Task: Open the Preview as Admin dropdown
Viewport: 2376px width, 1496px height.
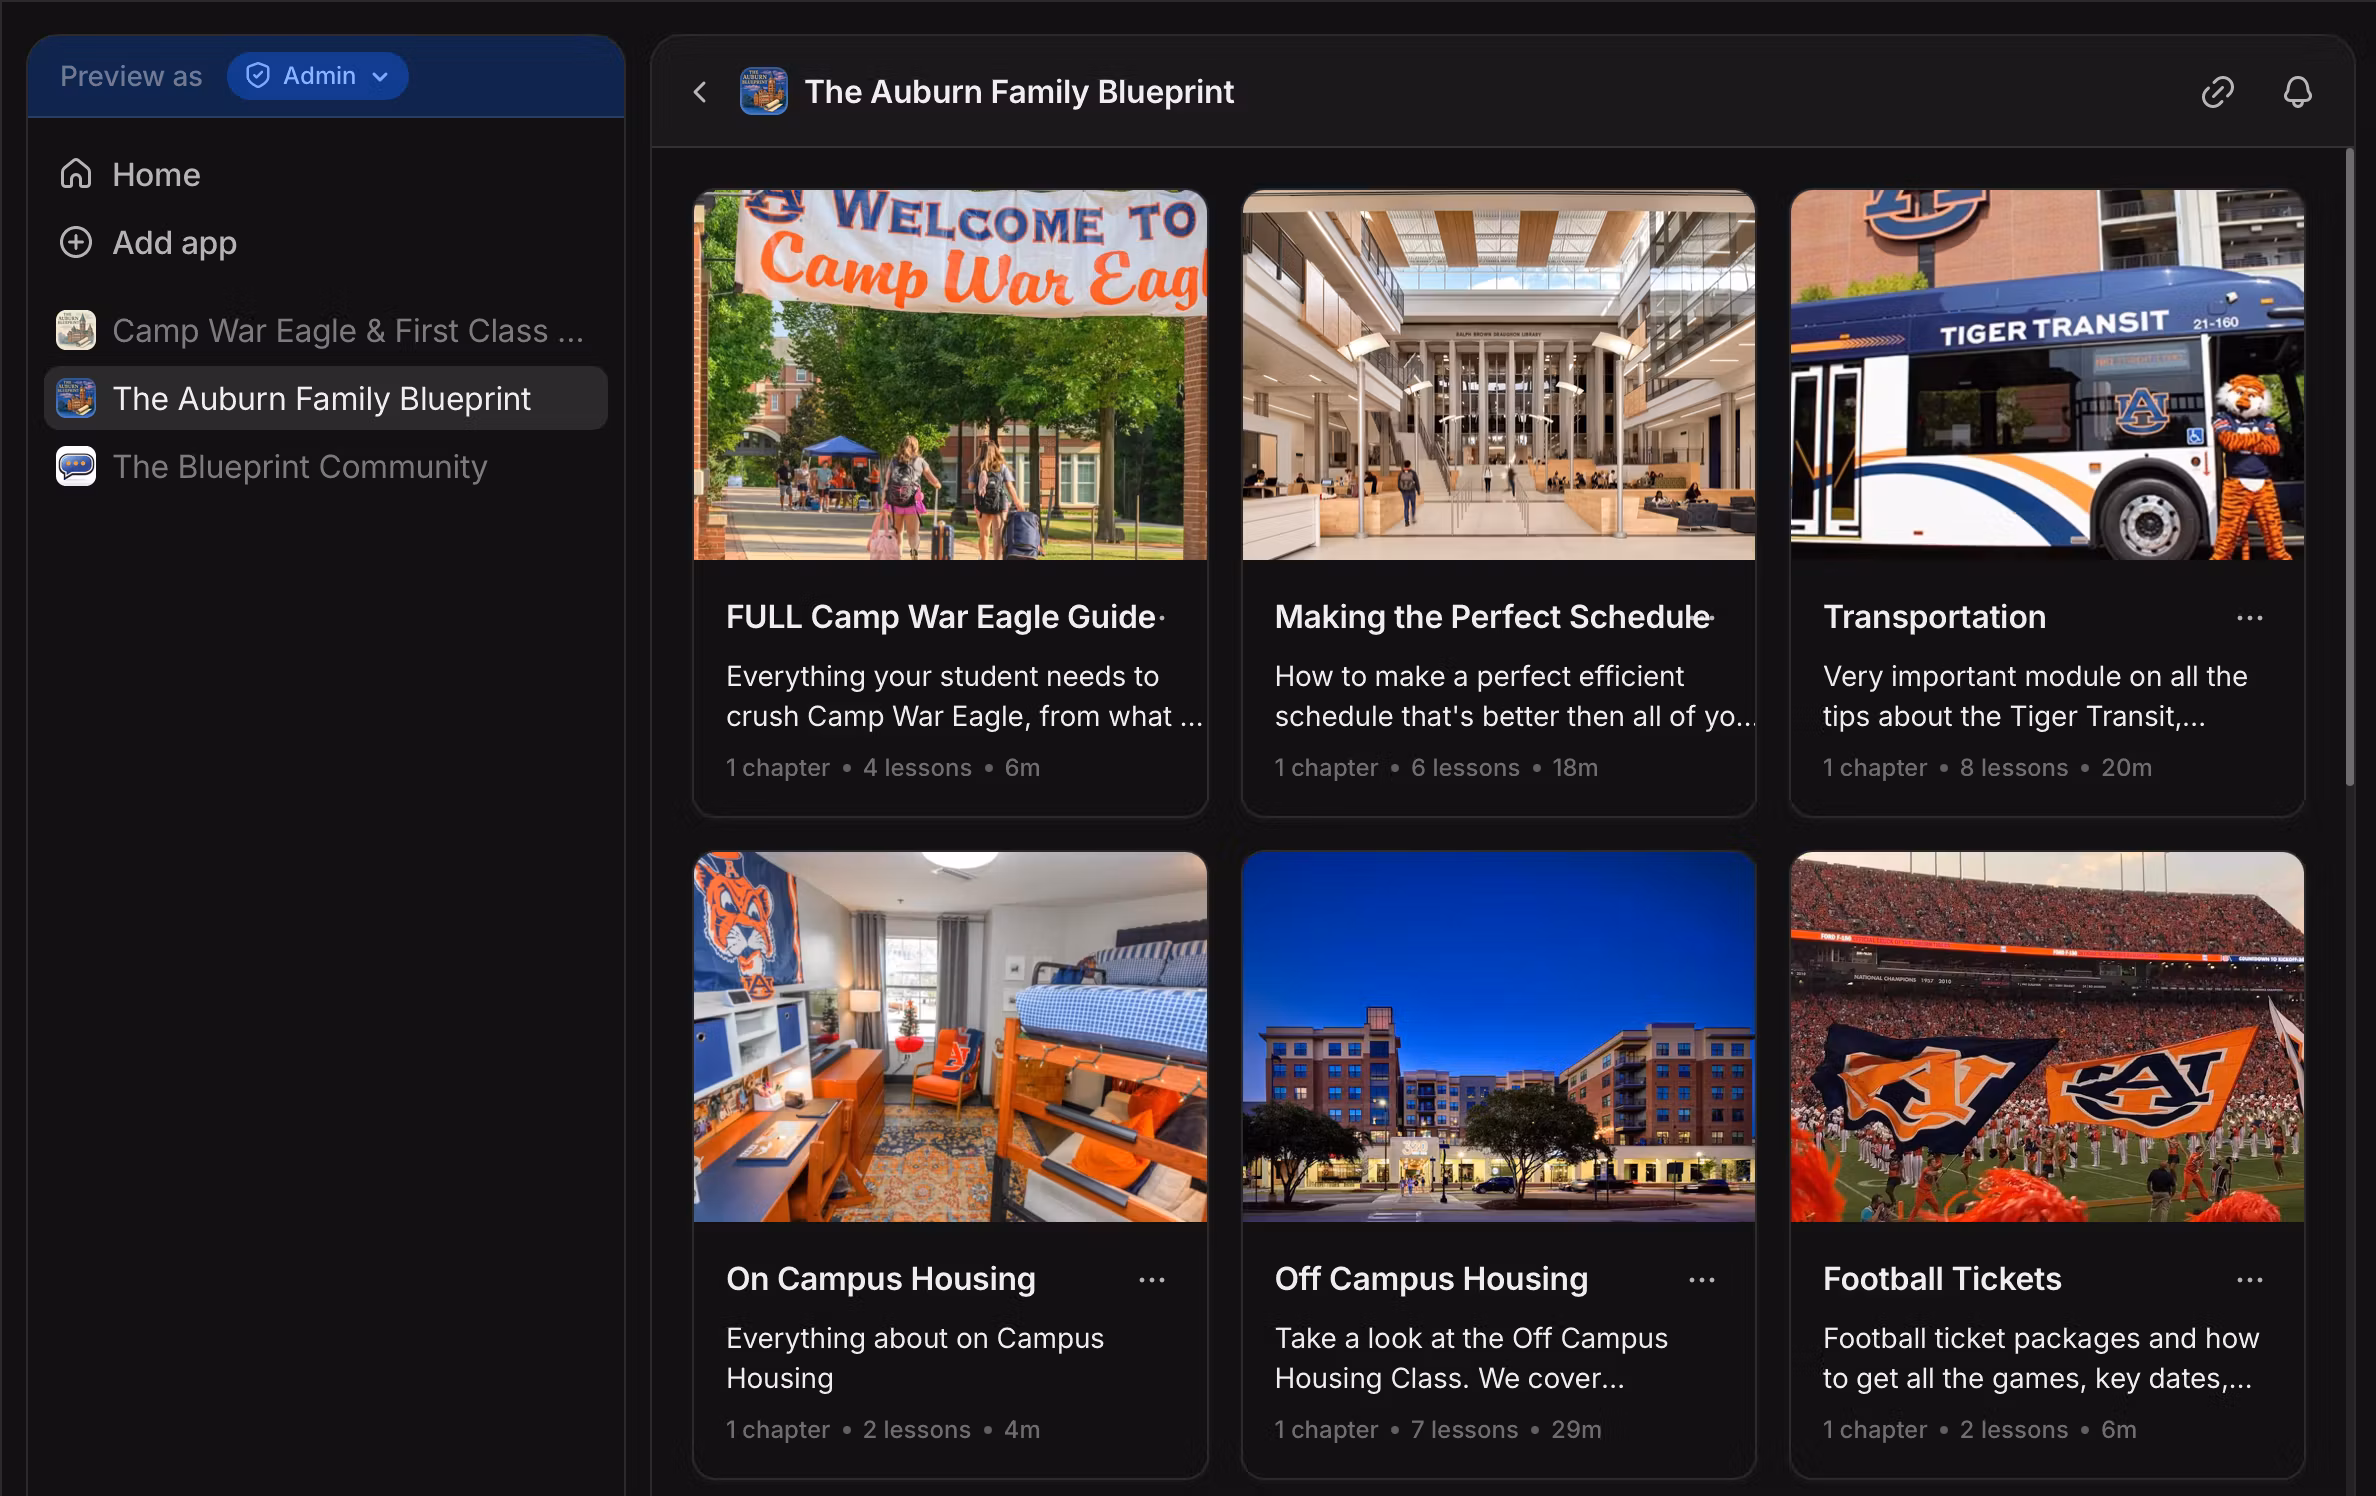Action: click(x=317, y=76)
